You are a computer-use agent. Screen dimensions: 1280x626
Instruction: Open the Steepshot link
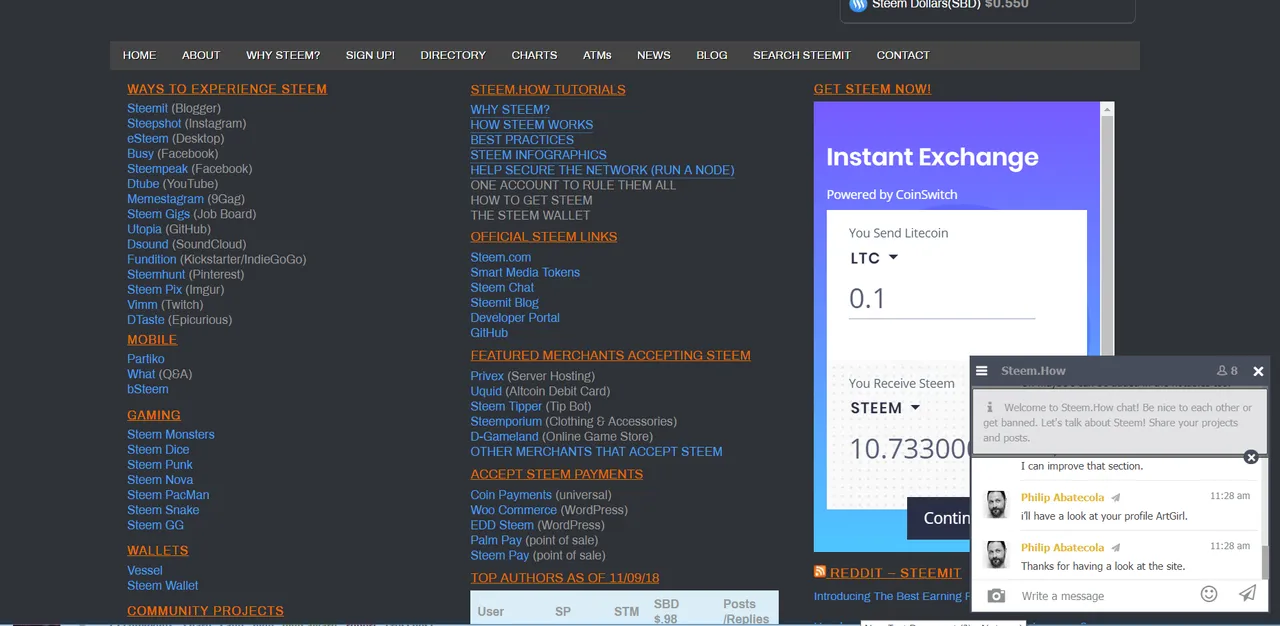[x=154, y=123]
